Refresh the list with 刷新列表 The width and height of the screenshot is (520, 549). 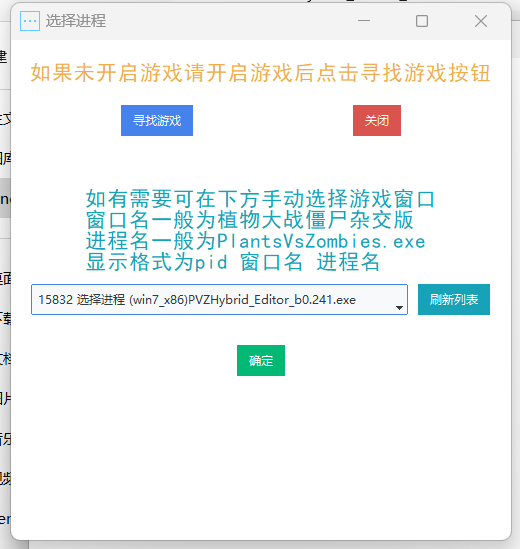pyautogui.click(x=454, y=299)
